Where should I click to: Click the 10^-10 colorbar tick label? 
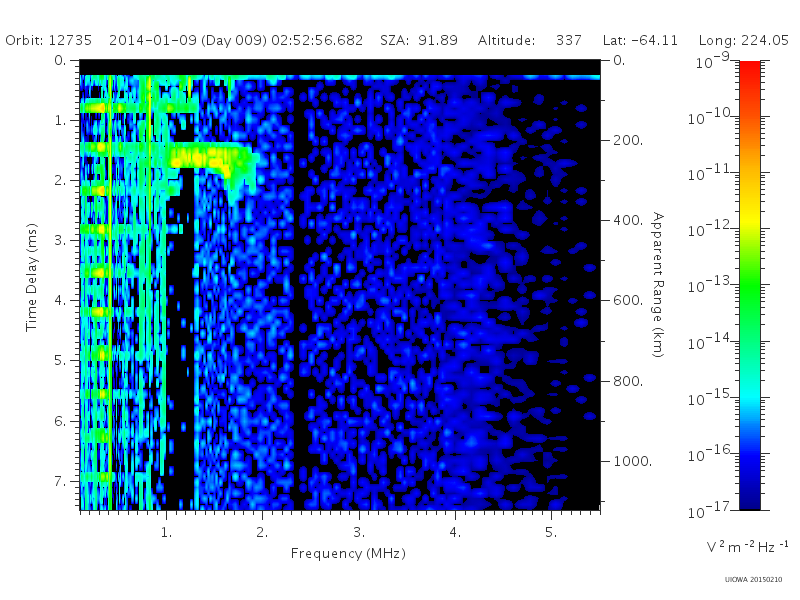711,118
